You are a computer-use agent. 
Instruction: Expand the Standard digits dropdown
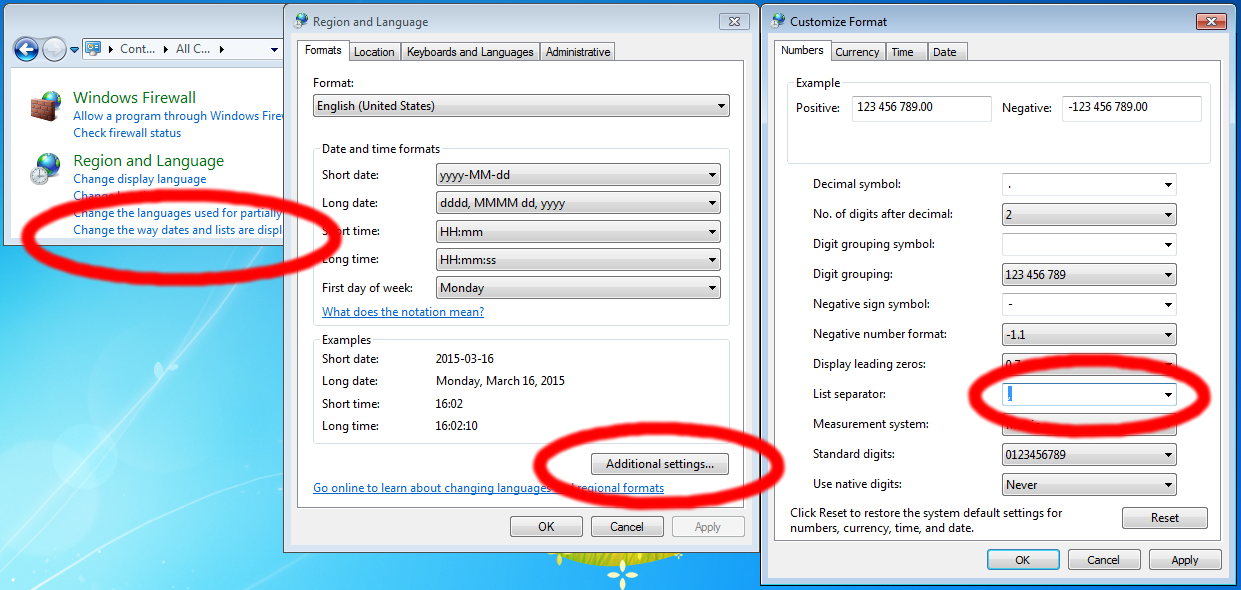pos(1089,455)
